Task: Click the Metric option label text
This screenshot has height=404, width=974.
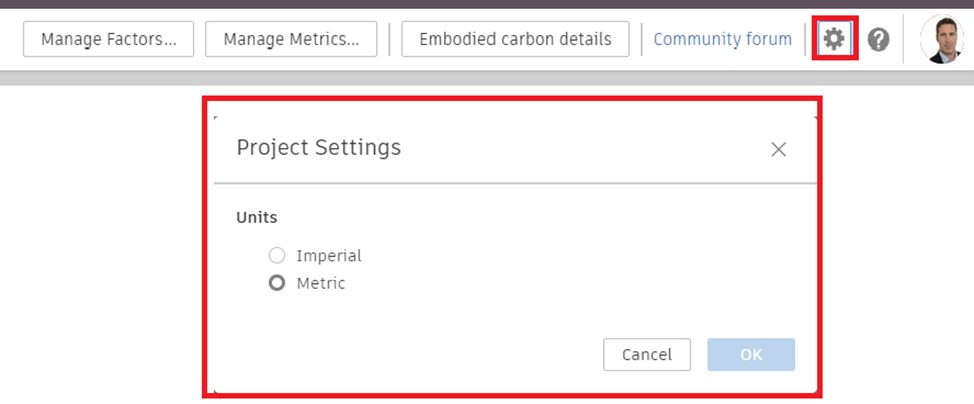Action: click(x=321, y=283)
